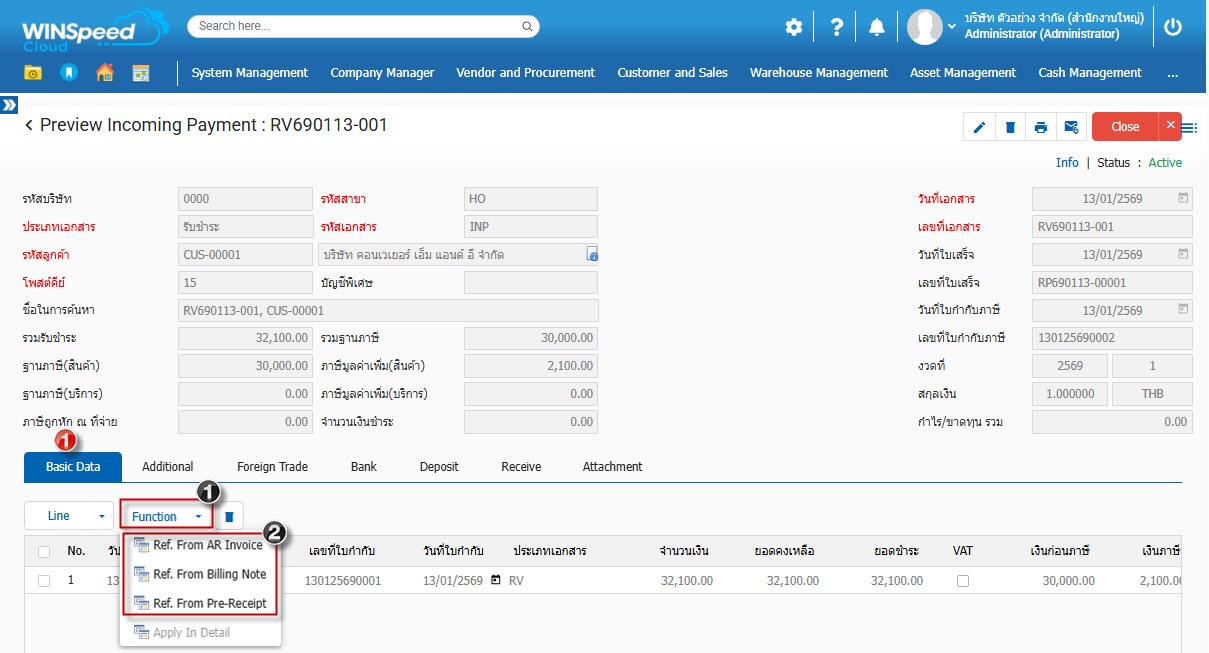Click the power logout icon

click(1173, 27)
